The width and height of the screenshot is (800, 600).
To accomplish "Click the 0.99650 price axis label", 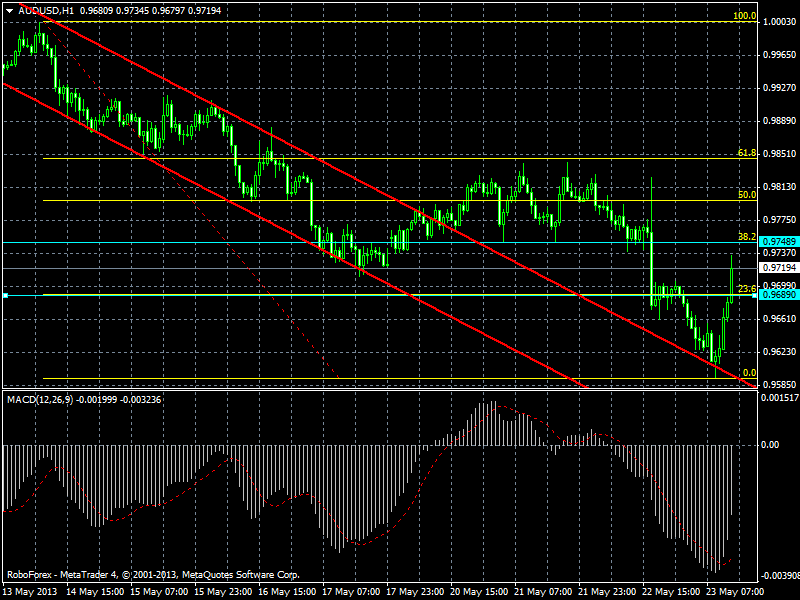I will (x=780, y=55).
